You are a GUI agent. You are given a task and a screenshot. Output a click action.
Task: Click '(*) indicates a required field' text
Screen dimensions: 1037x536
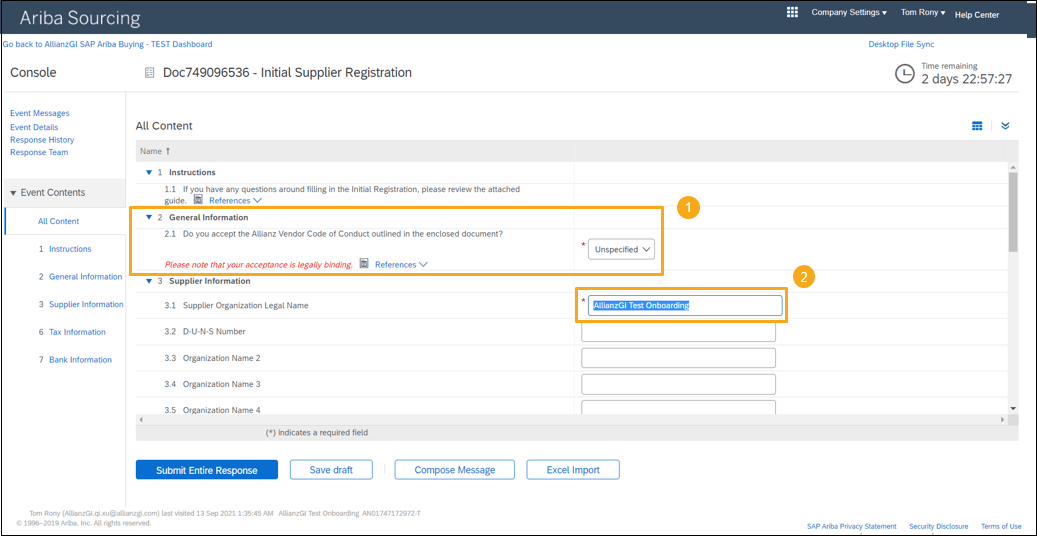(x=316, y=433)
